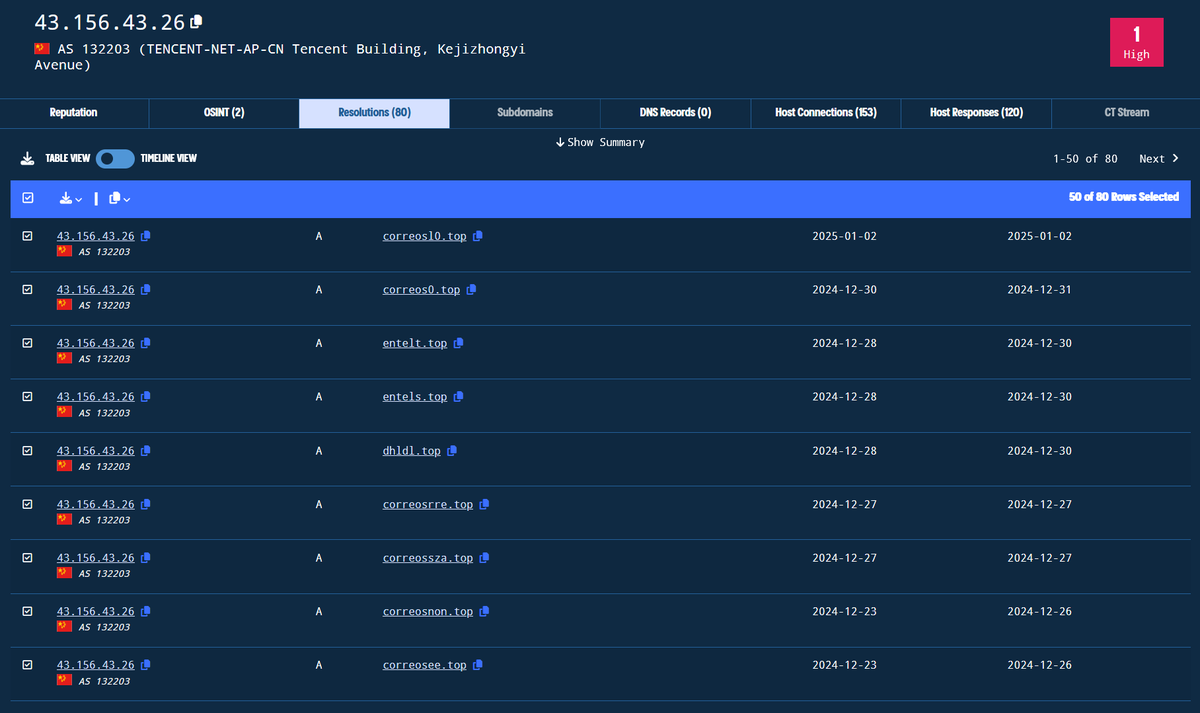The height and width of the screenshot is (713, 1200).
Task: Toggle the select-all checkbox in blue bar
Action: [27, 198]
